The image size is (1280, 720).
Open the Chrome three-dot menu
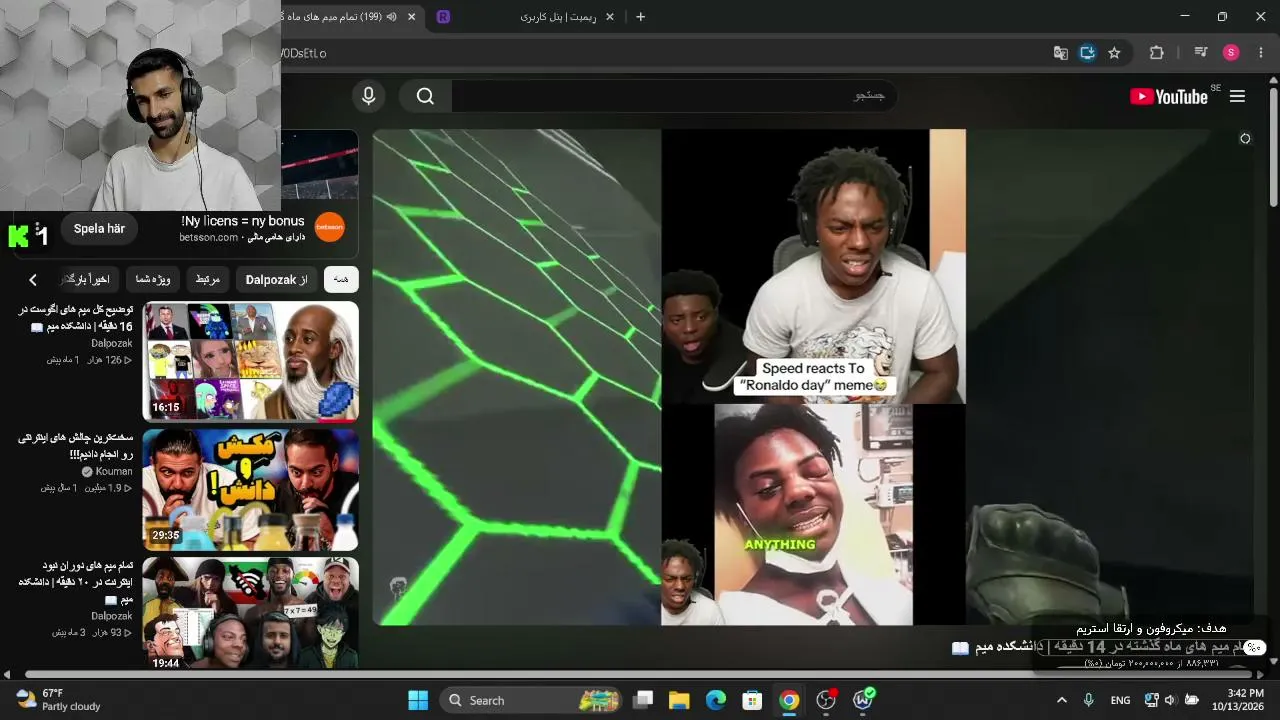point(1260,53)
